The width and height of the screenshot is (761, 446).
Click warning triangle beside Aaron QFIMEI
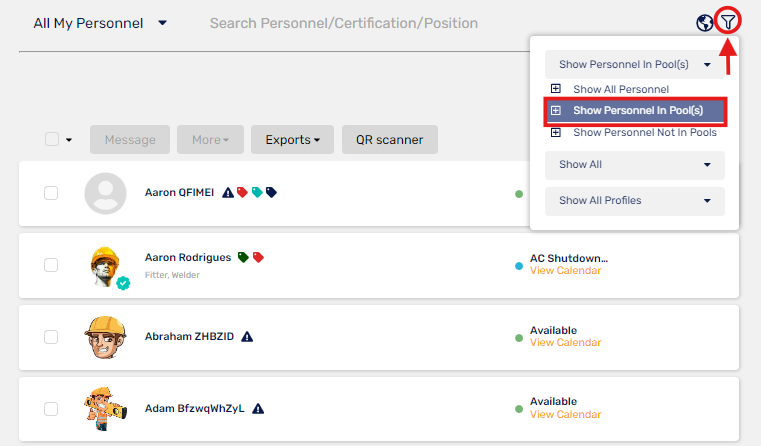[x=228, y=193]
